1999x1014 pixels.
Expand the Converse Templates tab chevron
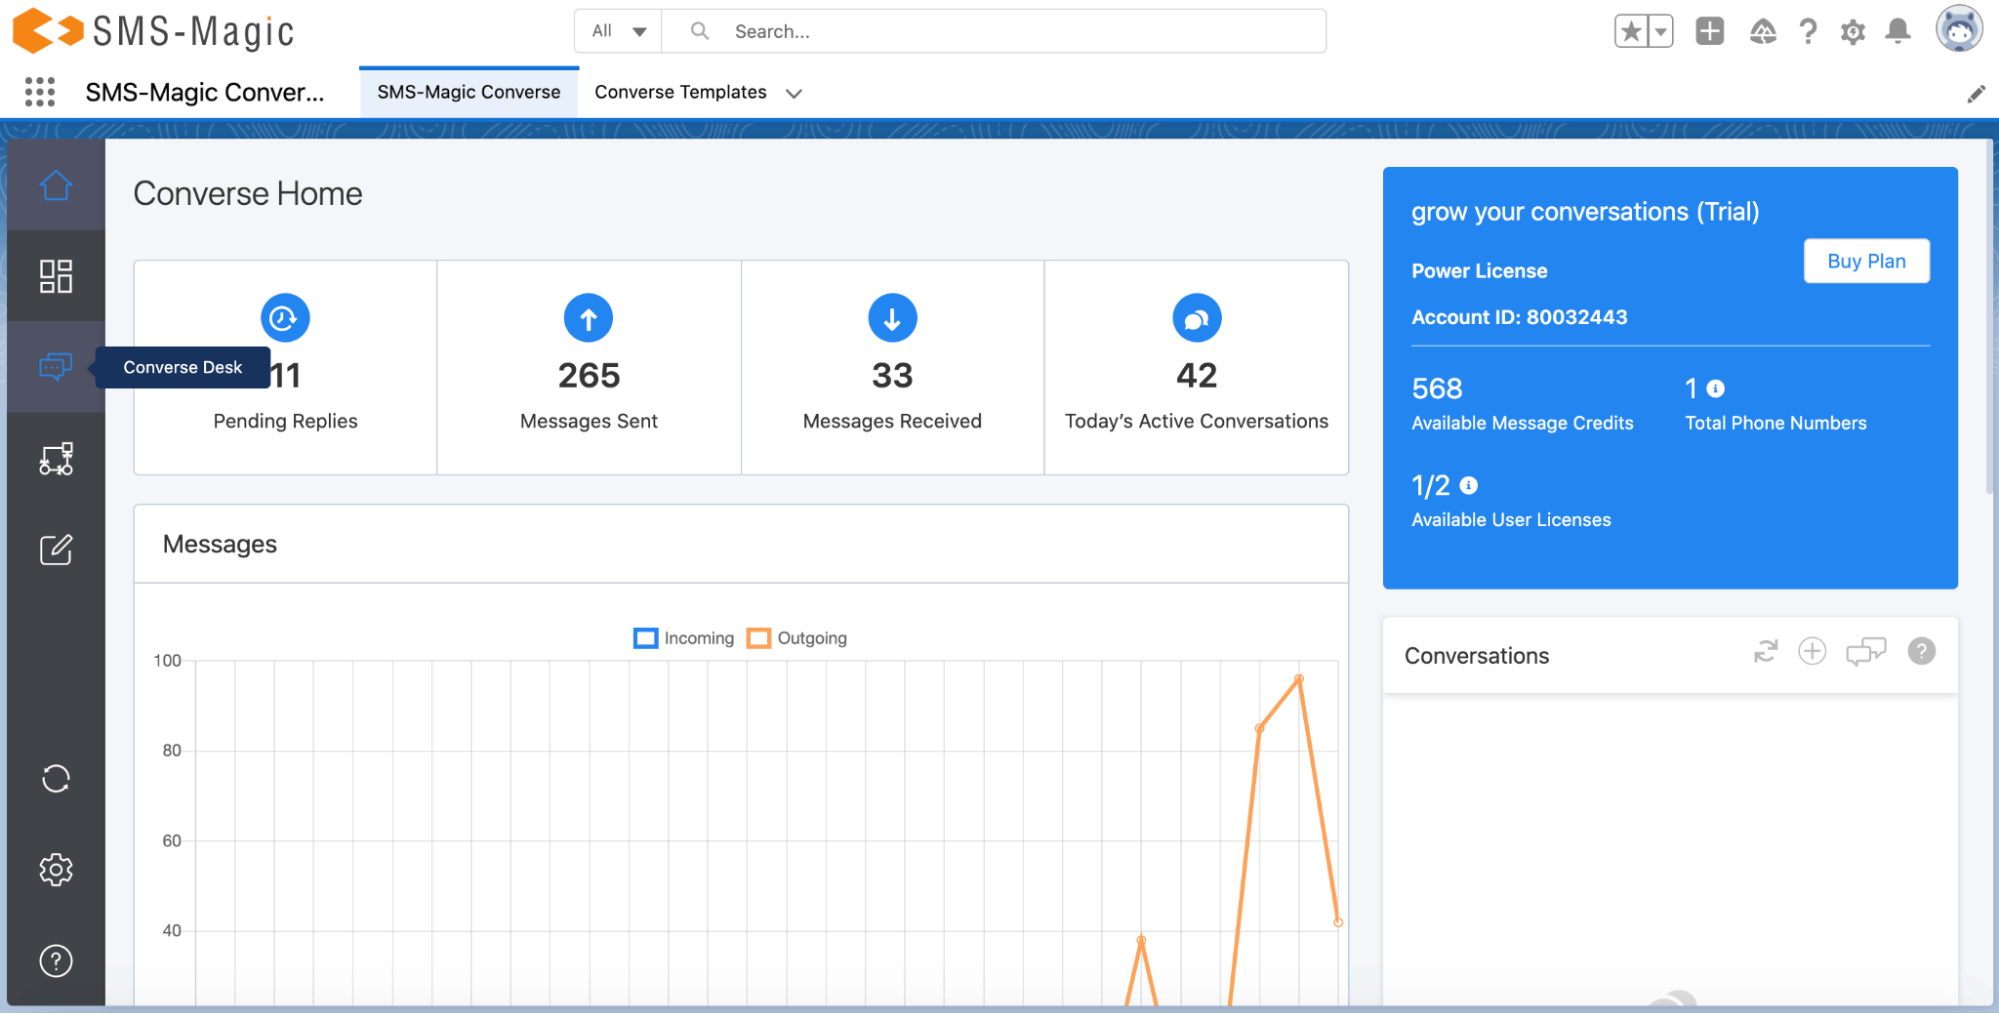794,93
